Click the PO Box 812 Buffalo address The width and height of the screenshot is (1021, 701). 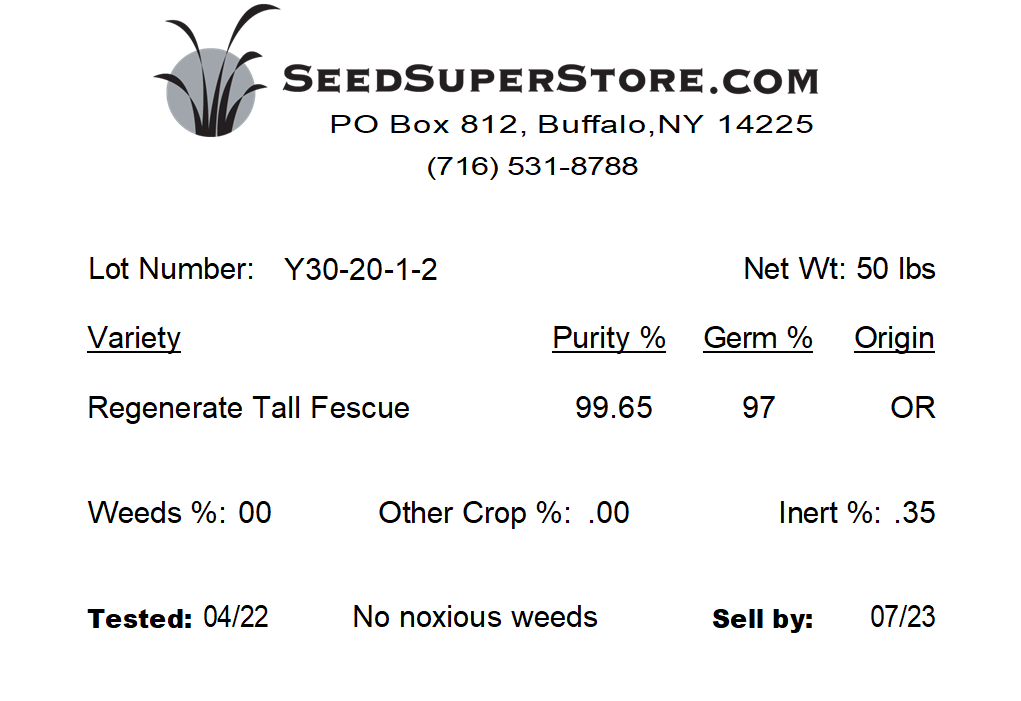pyautogui.click(x=572, y=124)
